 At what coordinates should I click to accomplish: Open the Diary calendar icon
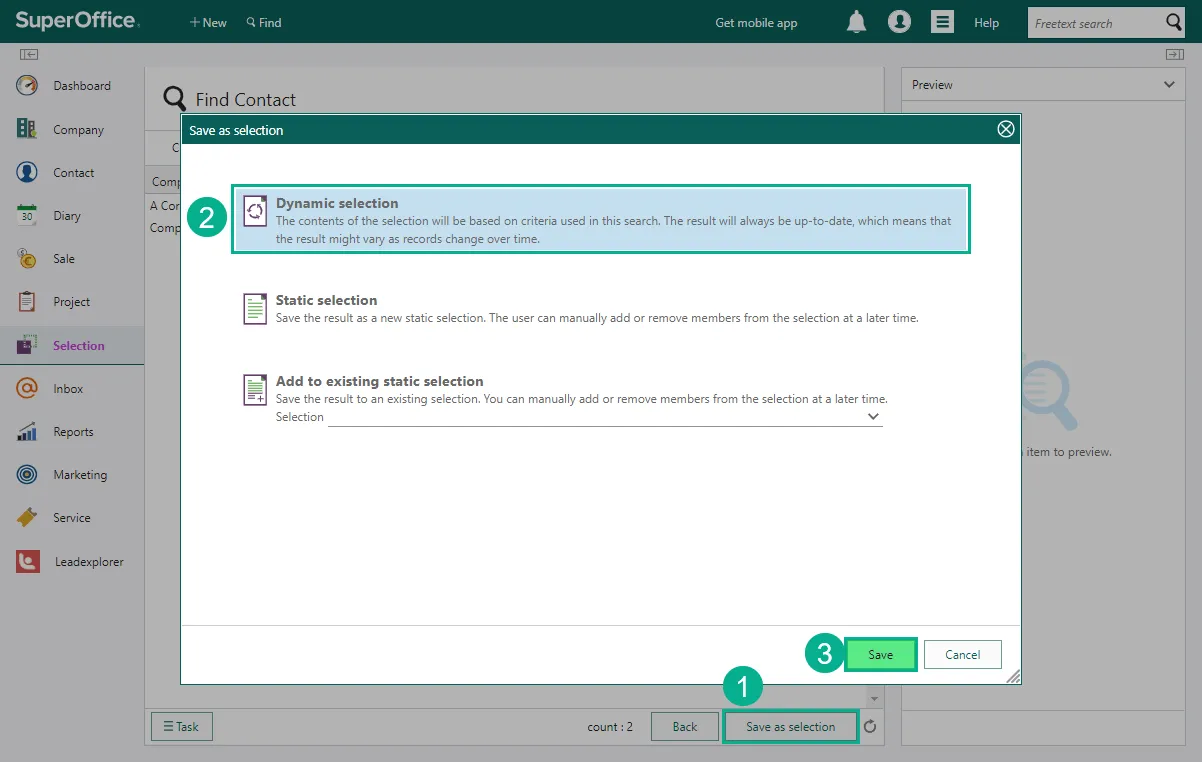click(27, 215)
